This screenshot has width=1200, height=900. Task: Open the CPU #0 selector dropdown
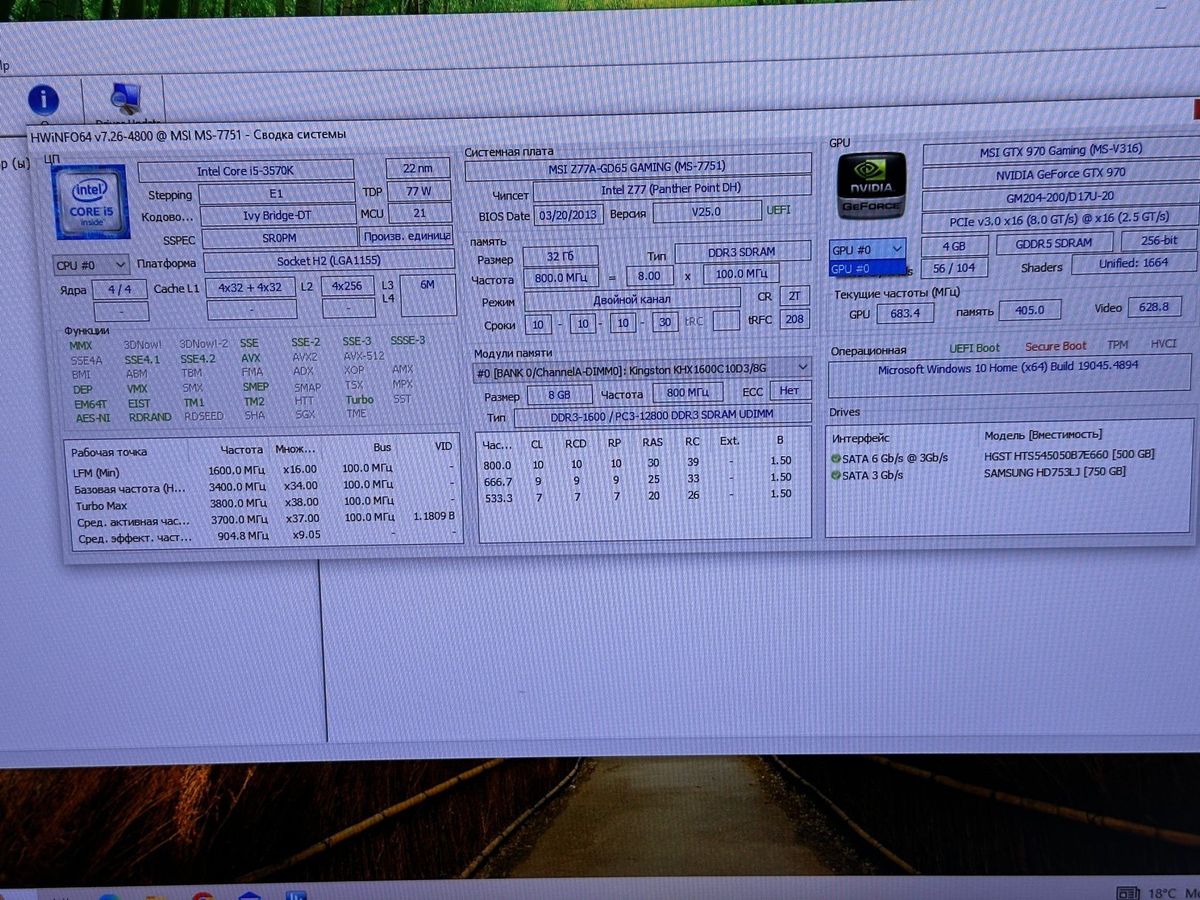coord(91,265)
